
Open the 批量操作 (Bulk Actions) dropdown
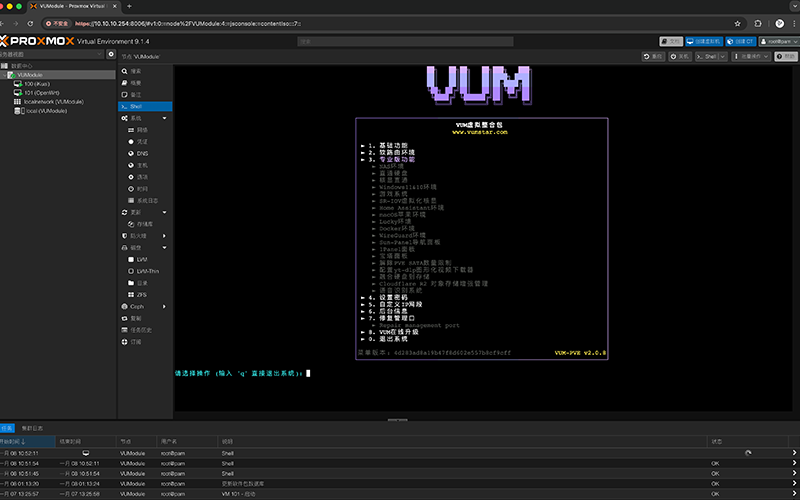(x=751, y=57)
